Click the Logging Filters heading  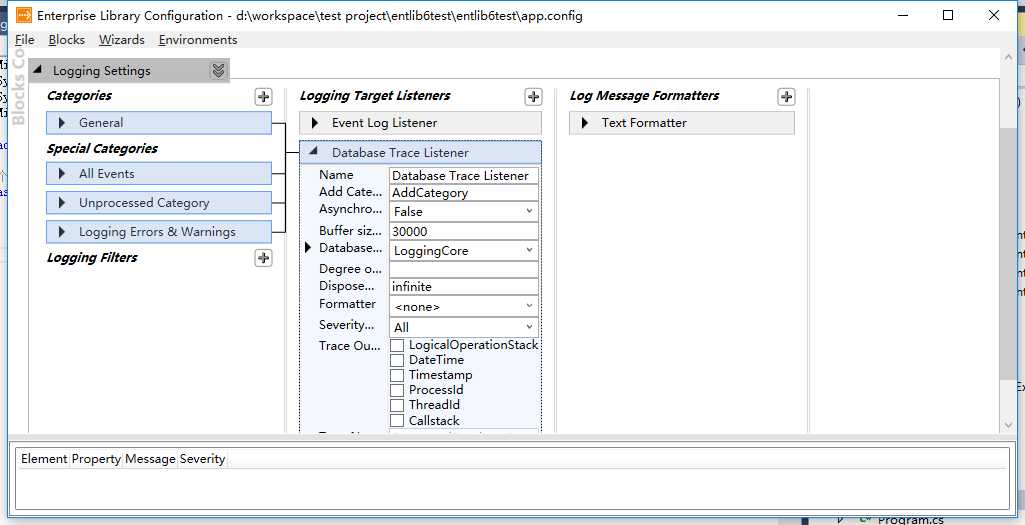pyautogui.click(x=92, y=258)
